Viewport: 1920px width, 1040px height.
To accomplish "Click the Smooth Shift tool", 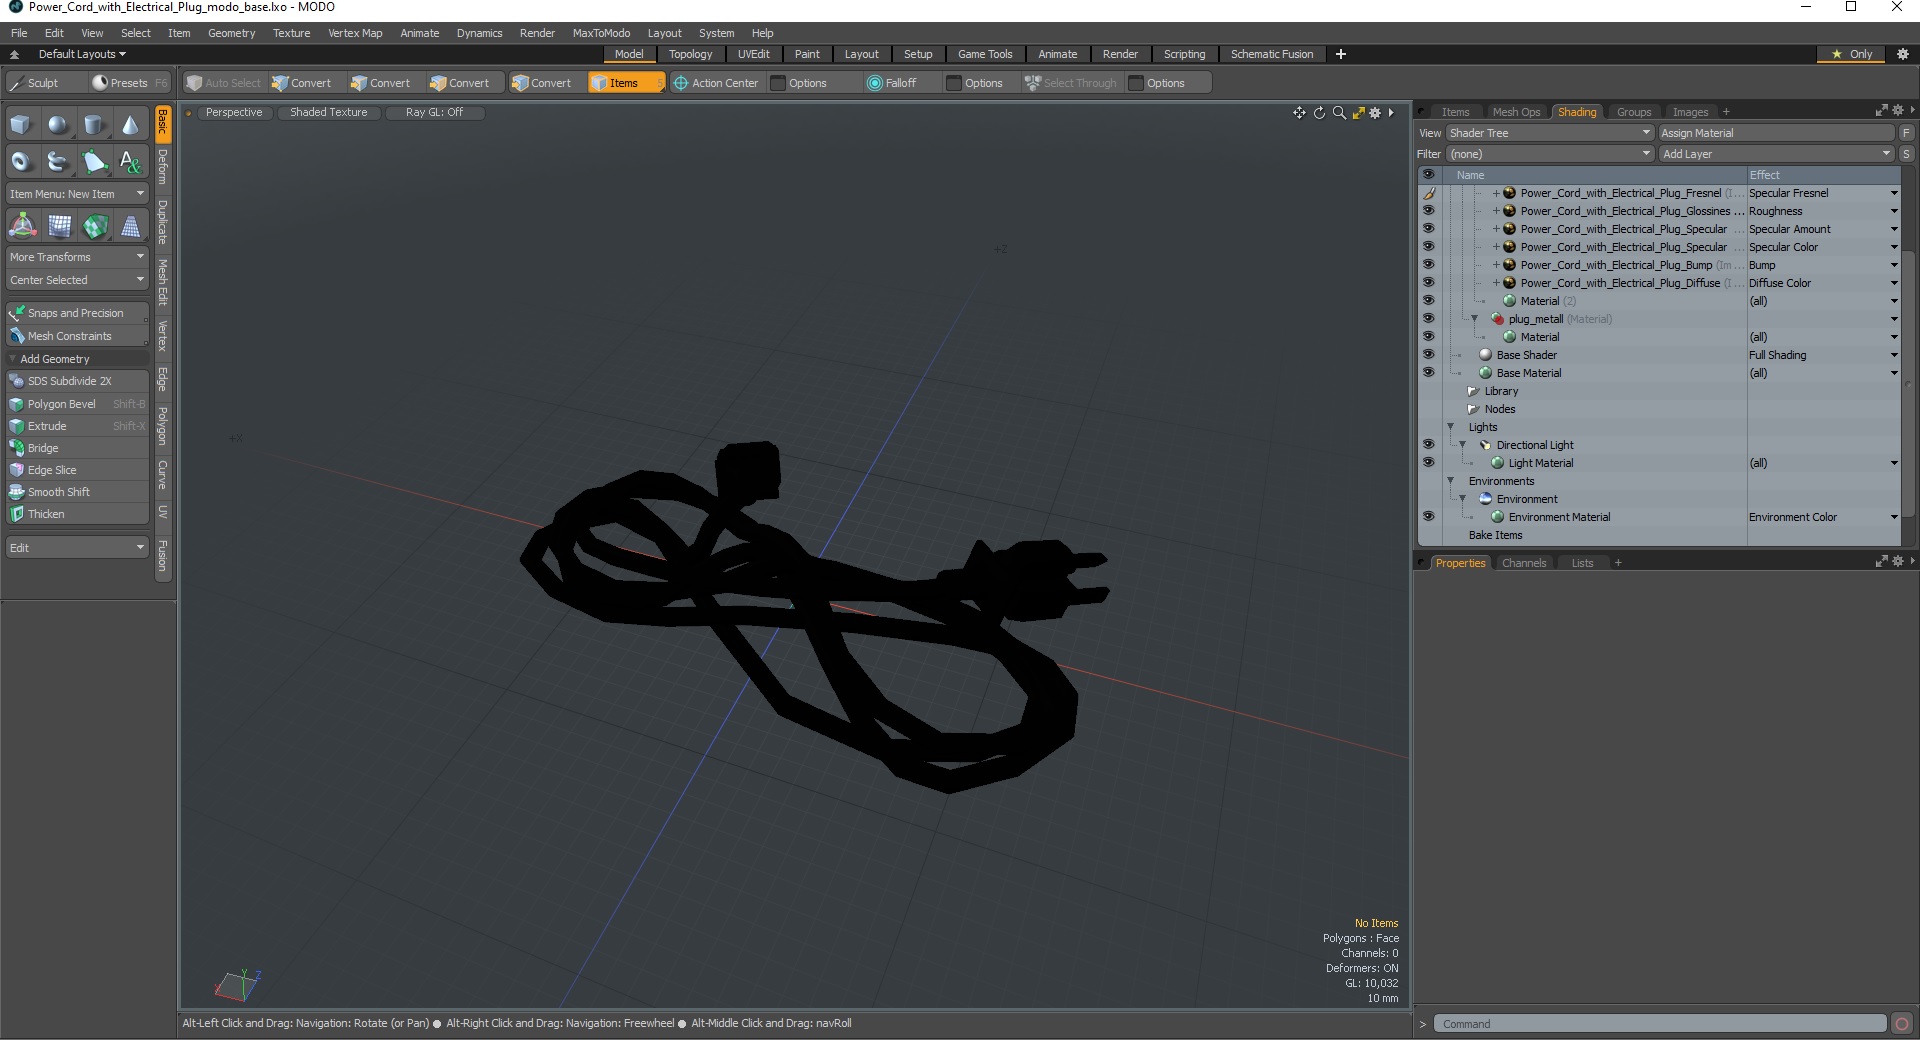I will (x=78, y=492).
